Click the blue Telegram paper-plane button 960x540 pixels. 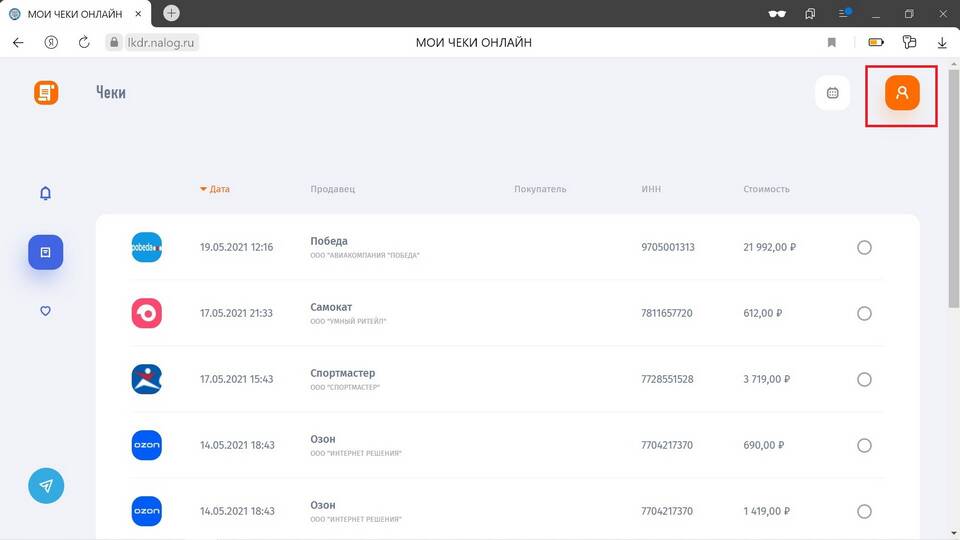click(x=46, y=486)
